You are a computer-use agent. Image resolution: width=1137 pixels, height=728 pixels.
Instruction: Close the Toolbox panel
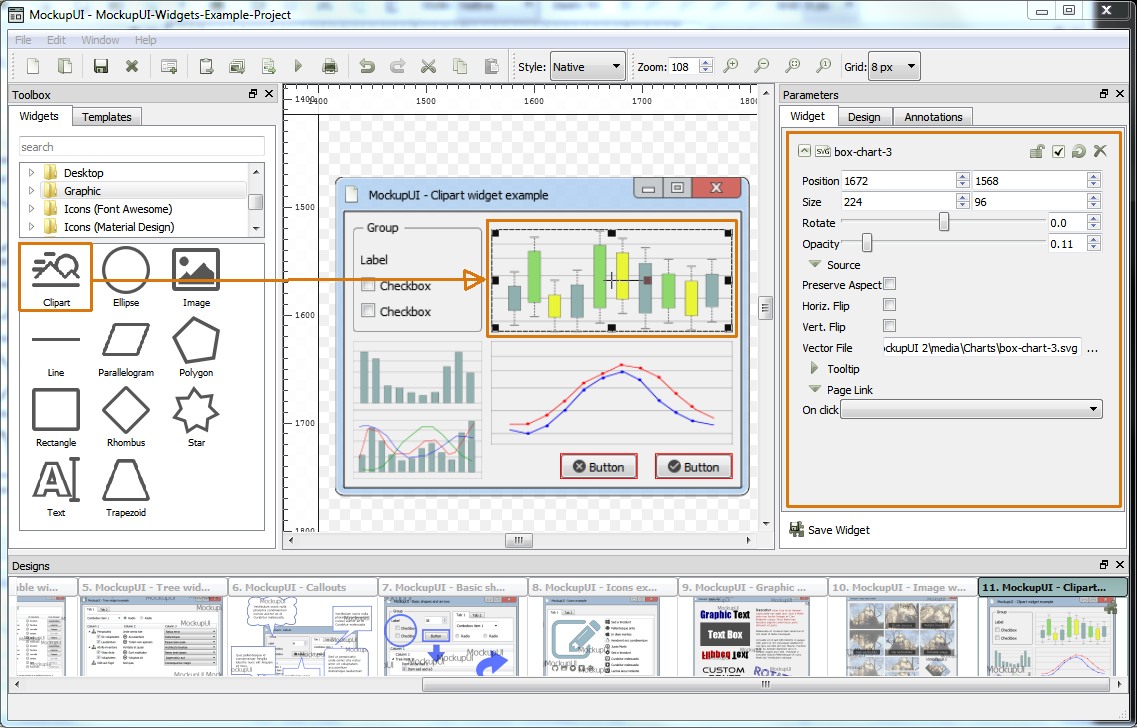[269, 94]
